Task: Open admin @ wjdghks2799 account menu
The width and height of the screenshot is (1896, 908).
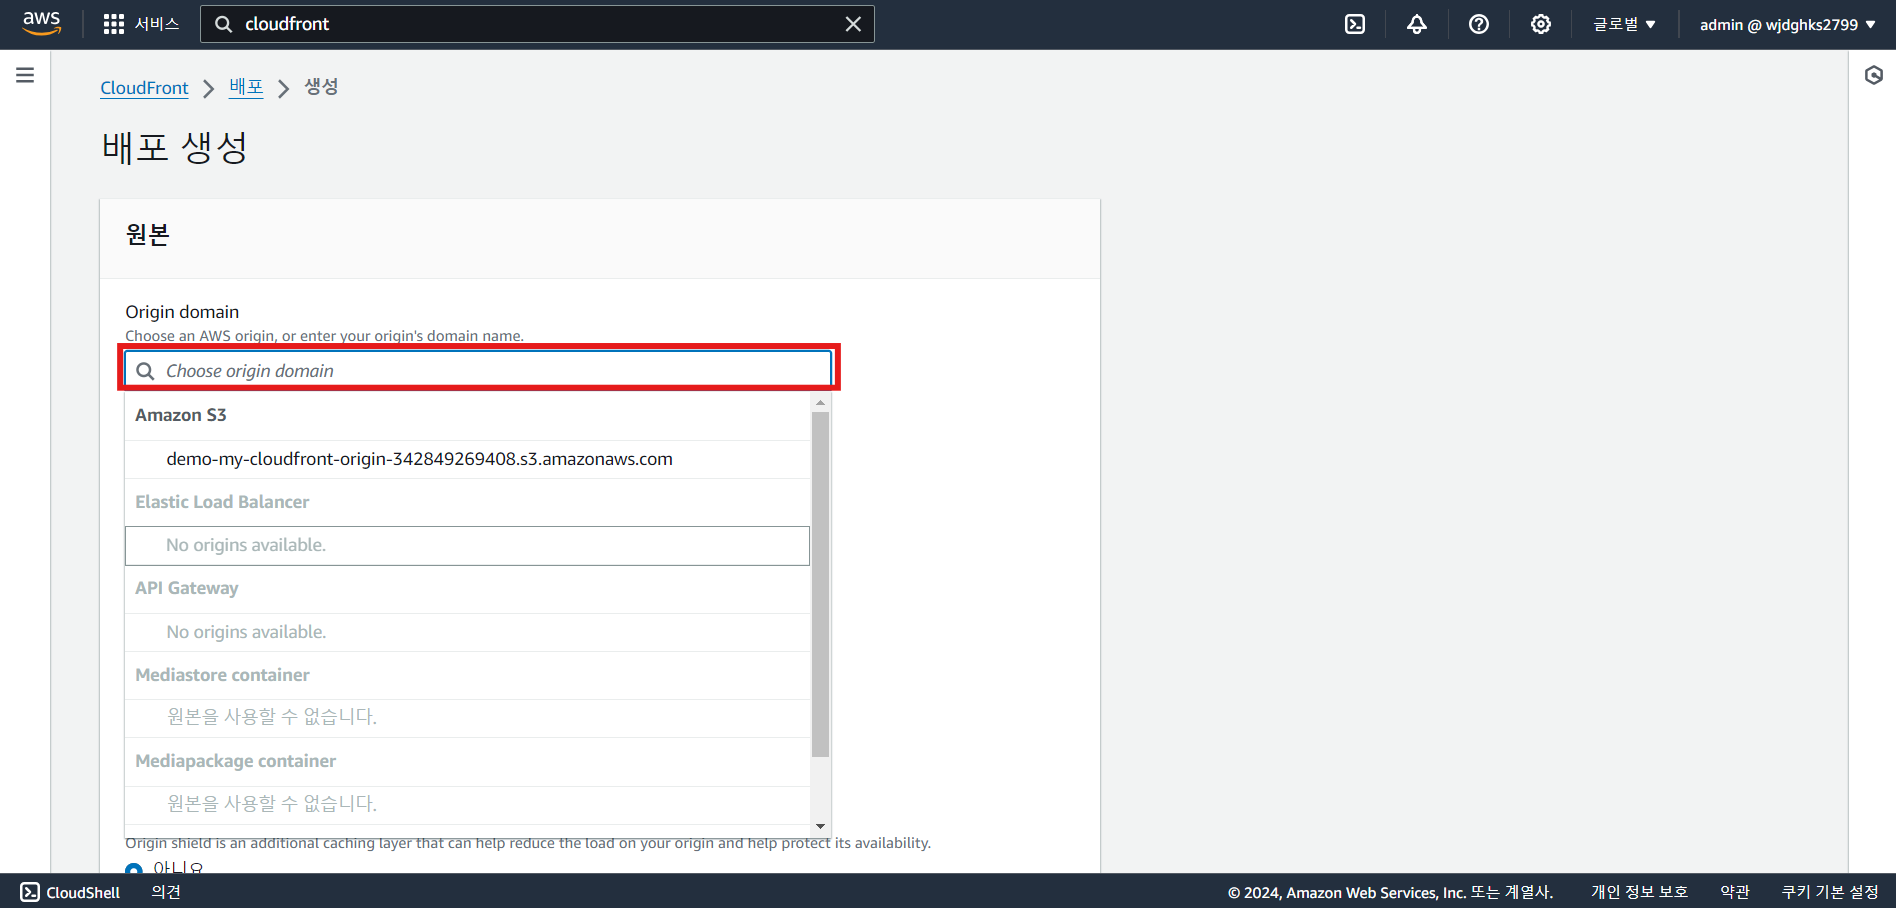Action: coord(1787,24)
